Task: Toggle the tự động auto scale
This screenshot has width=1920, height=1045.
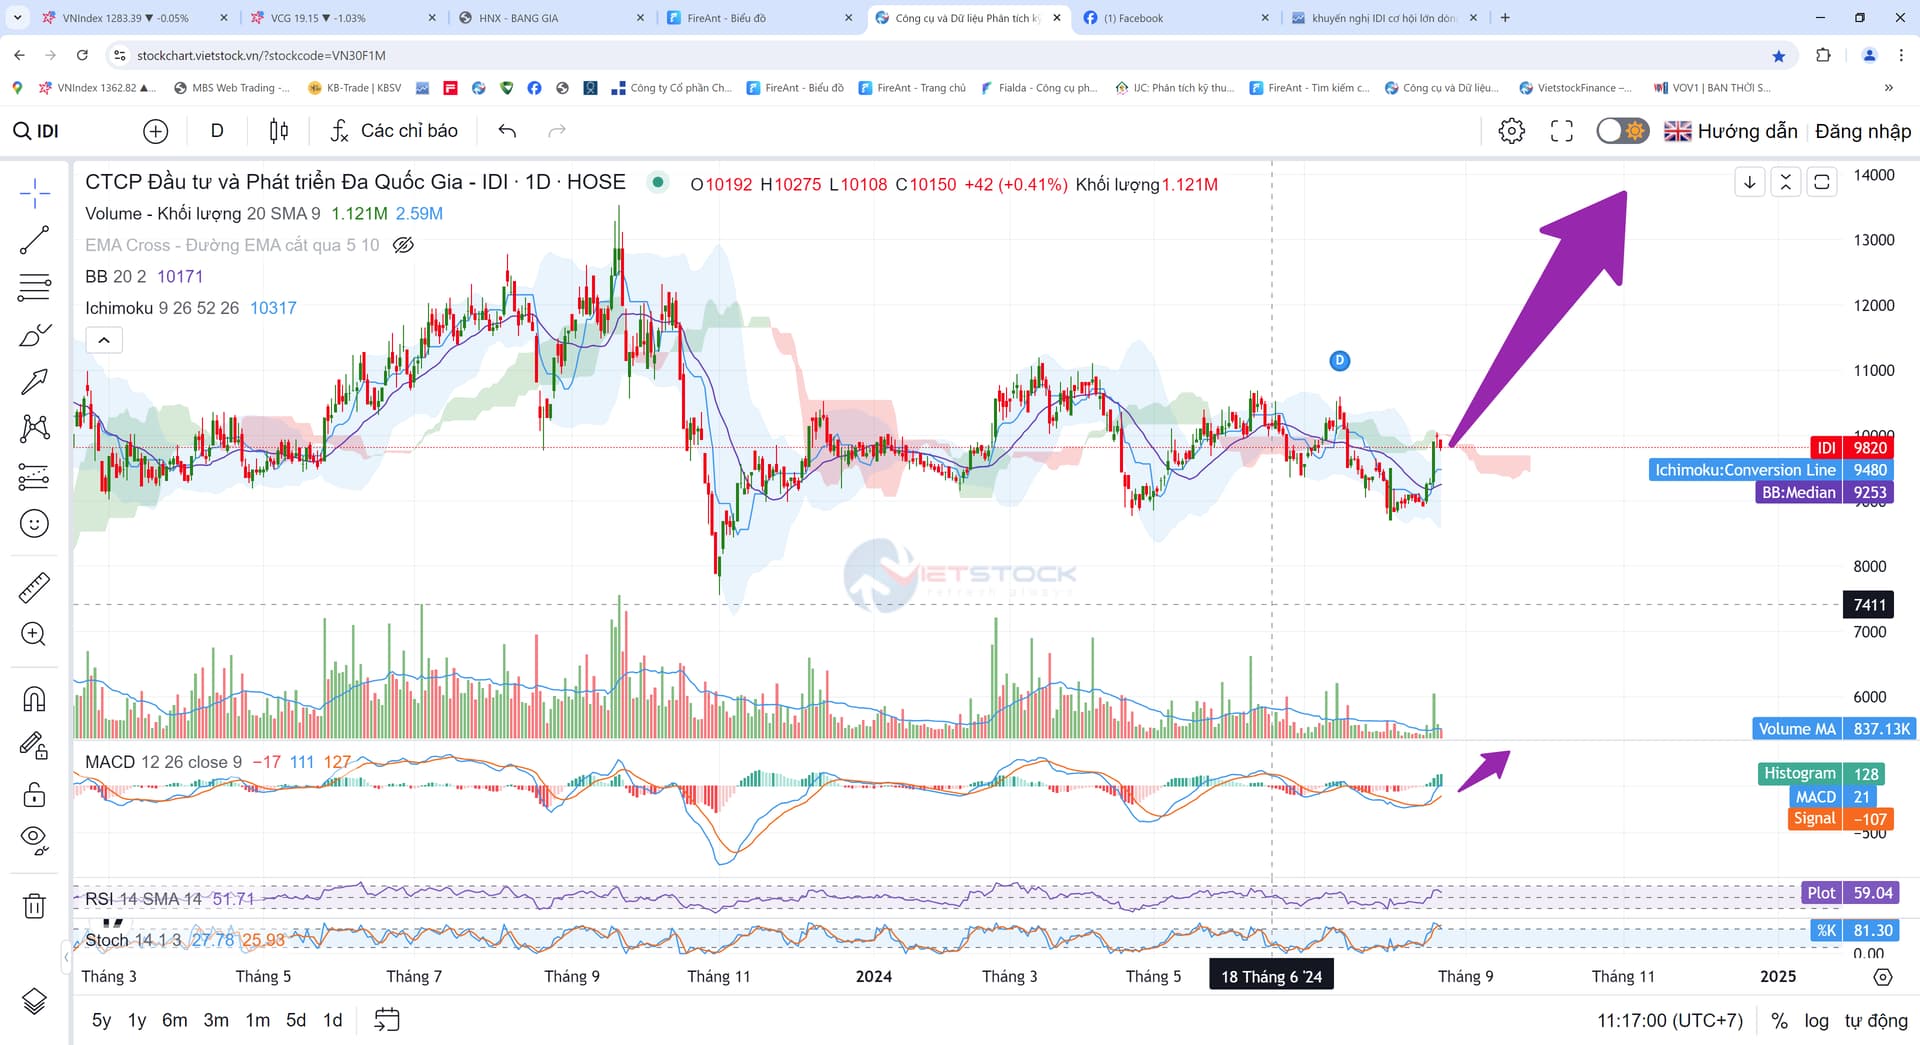Action: tap(1876, 1021)
